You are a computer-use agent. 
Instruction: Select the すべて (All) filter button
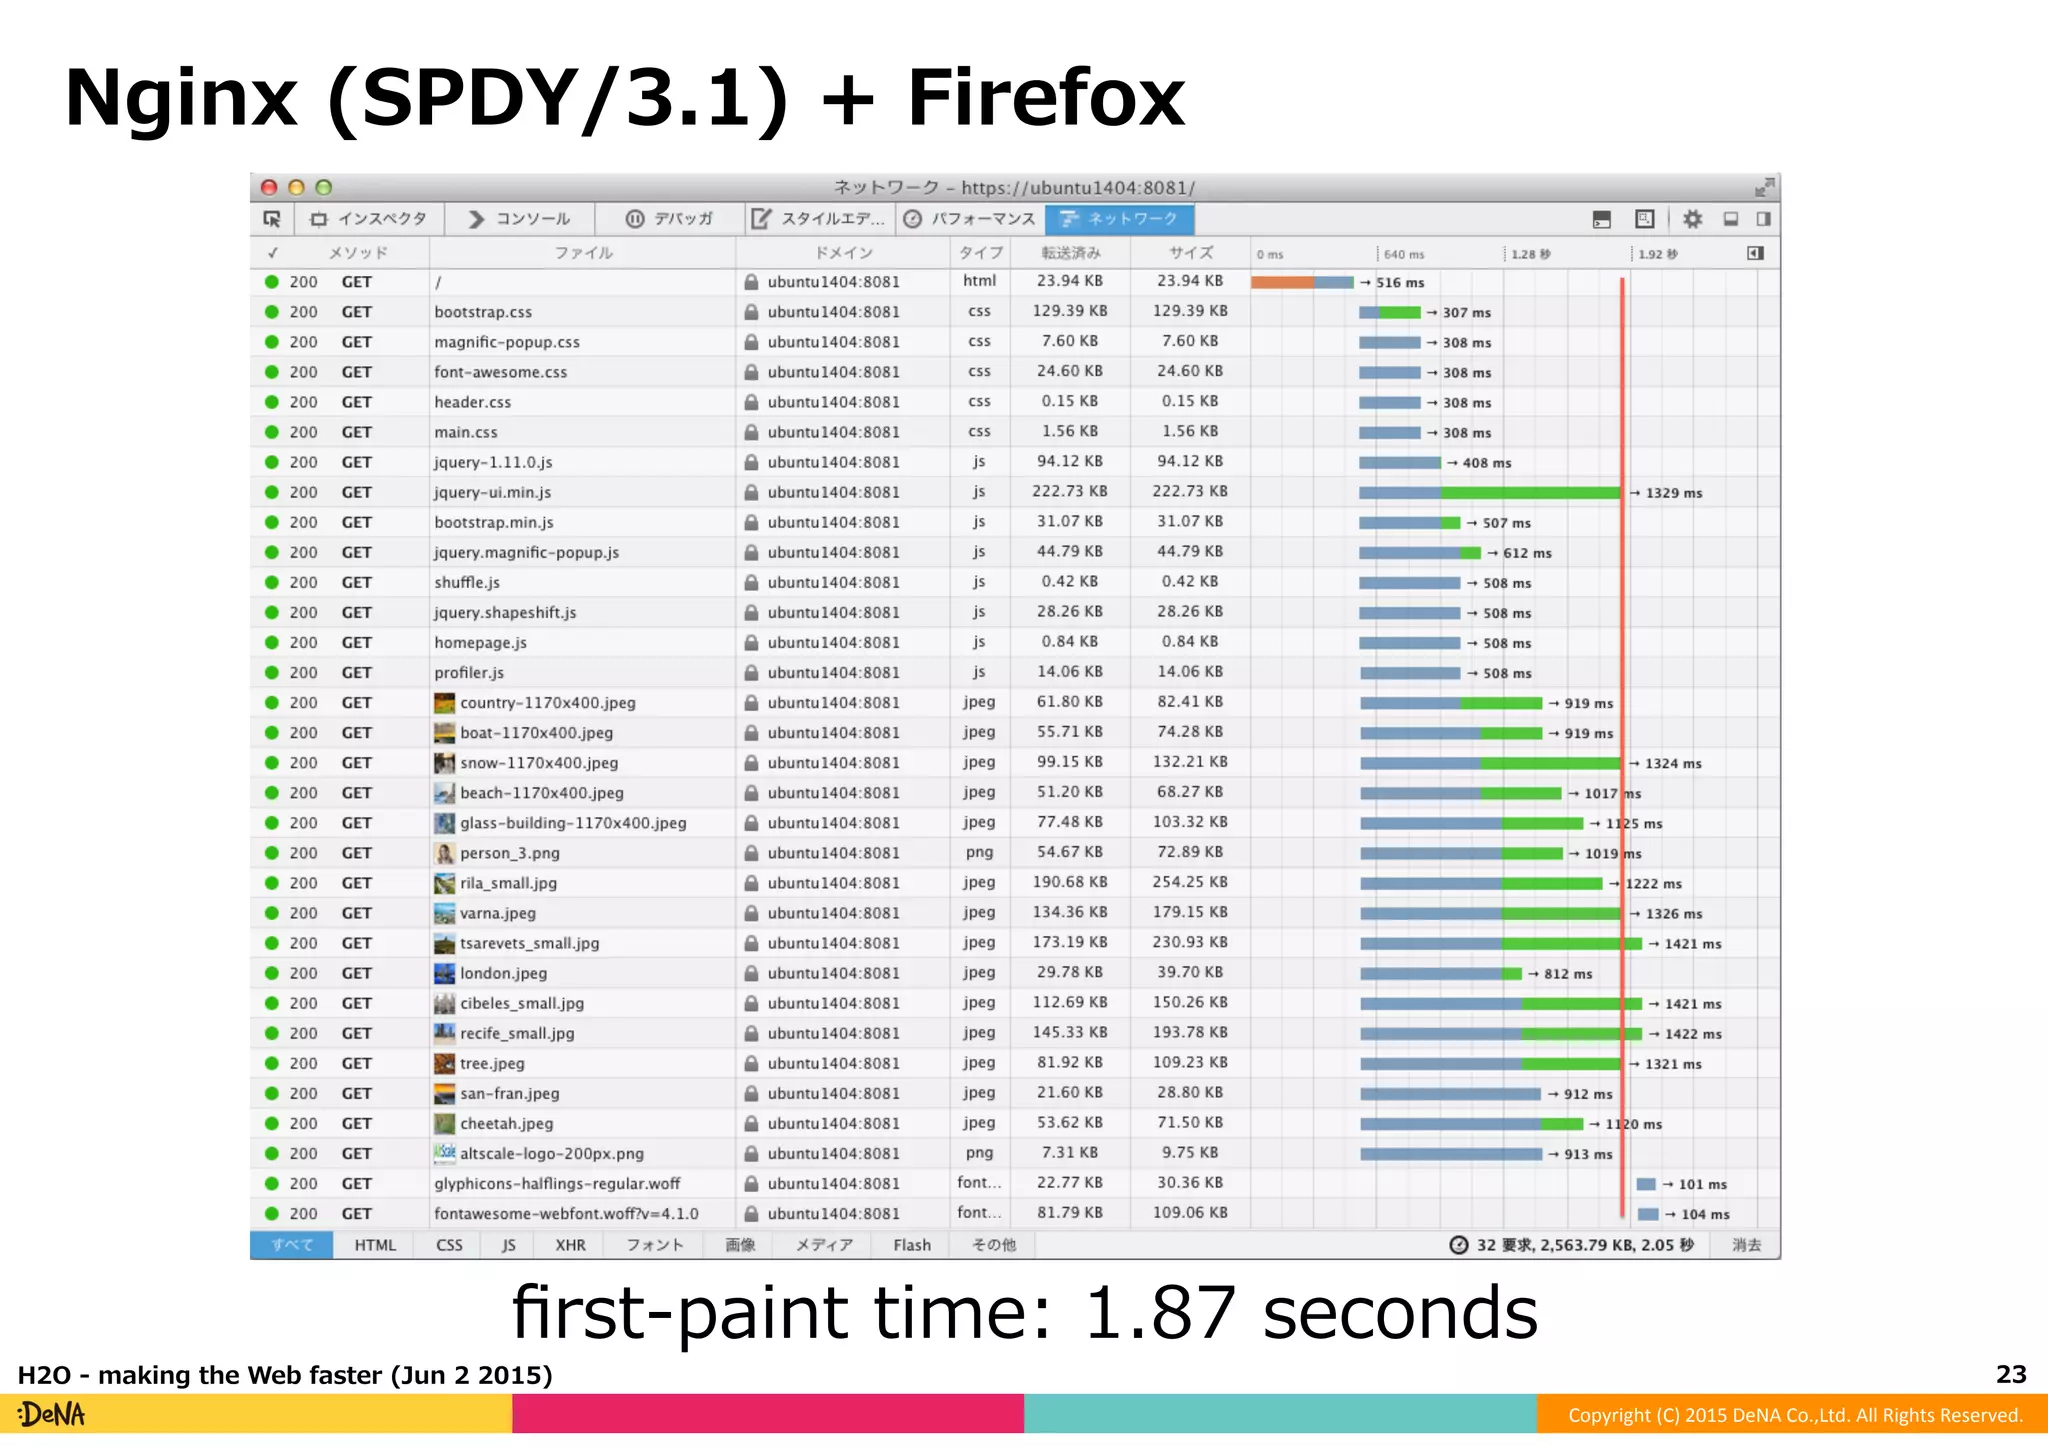(292, 1245)
